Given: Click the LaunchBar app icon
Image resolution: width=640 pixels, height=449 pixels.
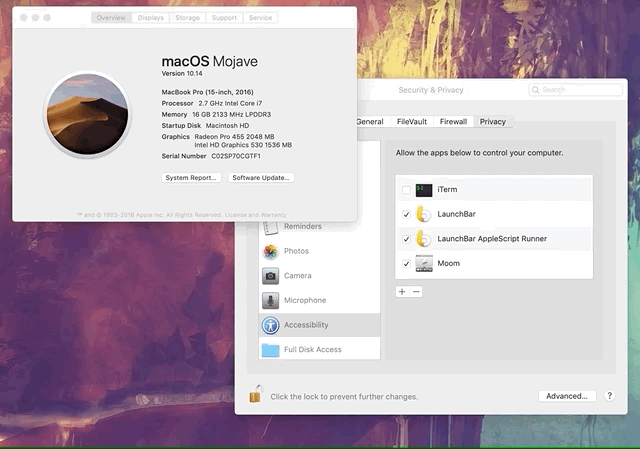Looking at the screenshot, I should [424, 214].
